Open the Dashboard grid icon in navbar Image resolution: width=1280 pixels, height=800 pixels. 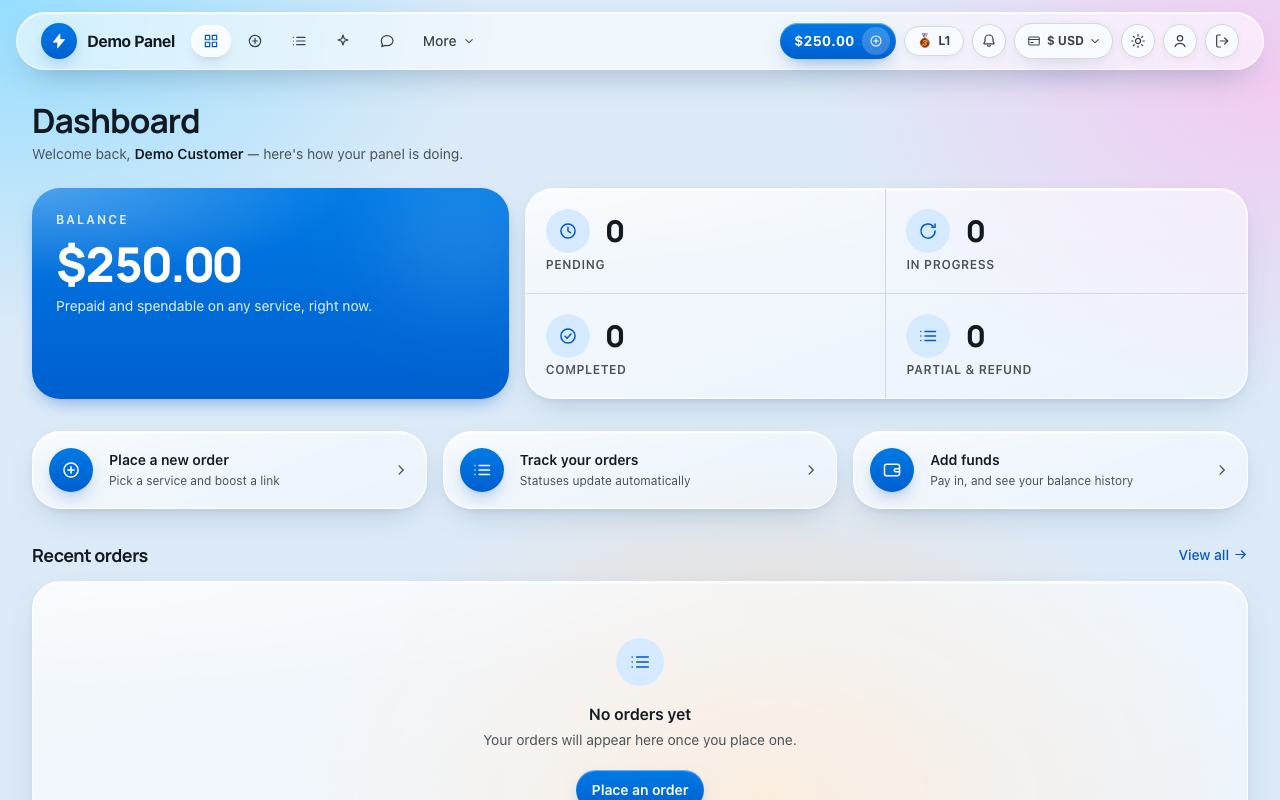coord(211,41)
